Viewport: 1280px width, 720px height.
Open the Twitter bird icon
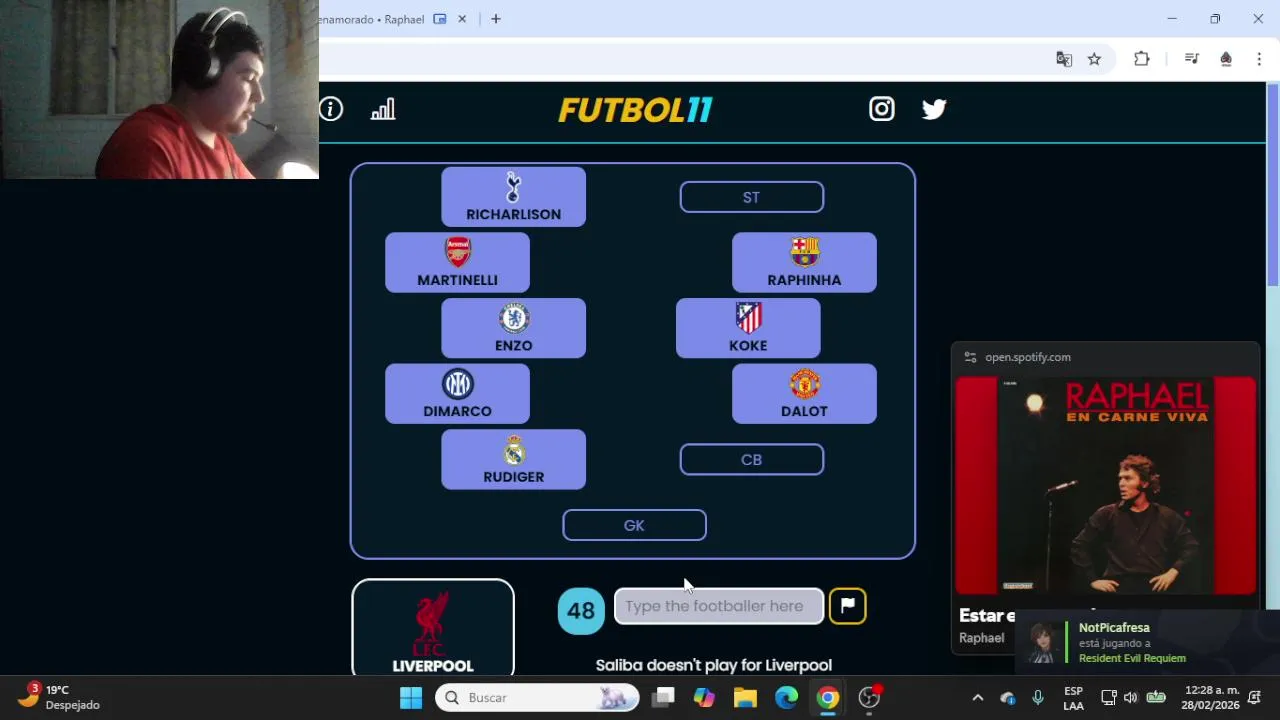pyautogui.click(x=934, y=109)
